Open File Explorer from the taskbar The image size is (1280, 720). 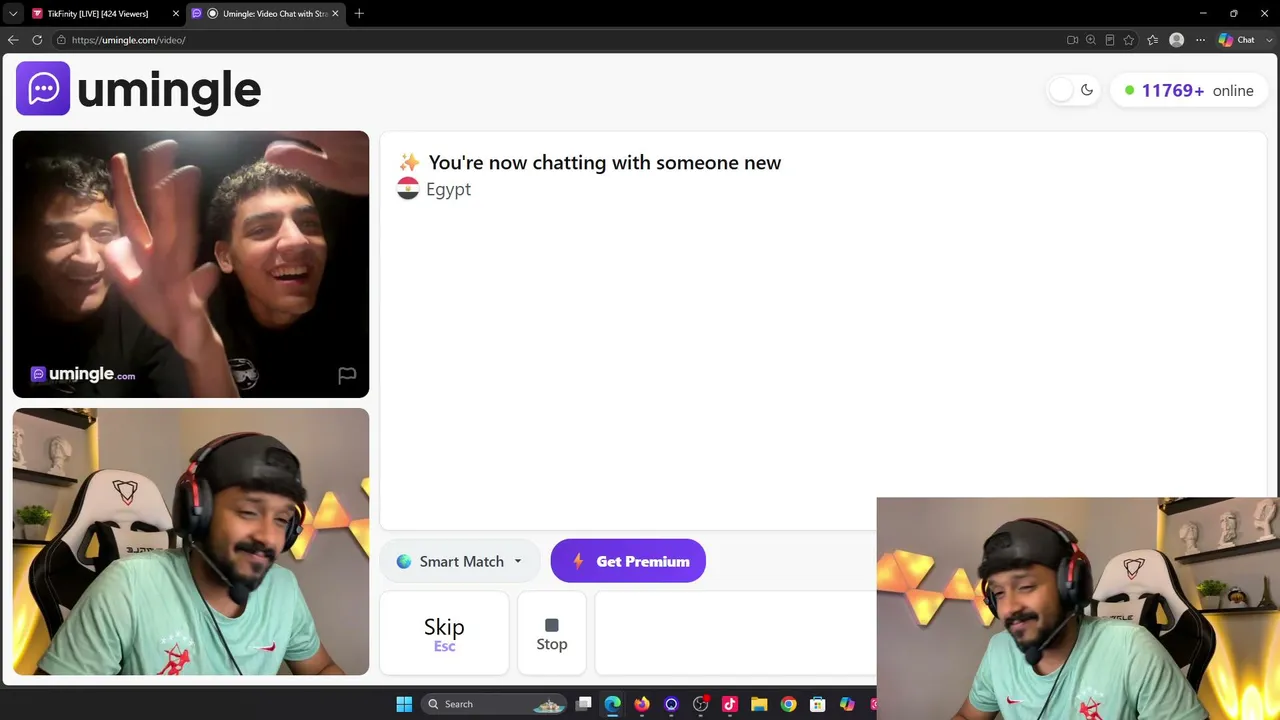pyautogui.click(x=759, y=704)
